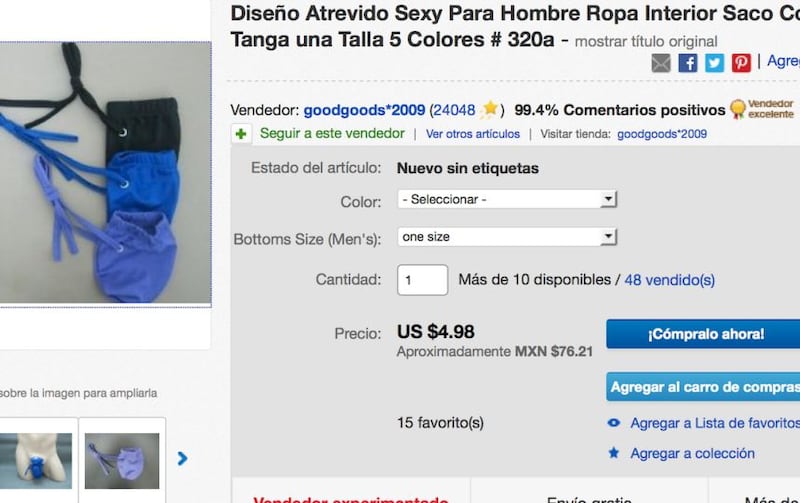Select the purple pouch thumbnail
The width and height of the screenshot is (800, 503).
pos(122,461)
